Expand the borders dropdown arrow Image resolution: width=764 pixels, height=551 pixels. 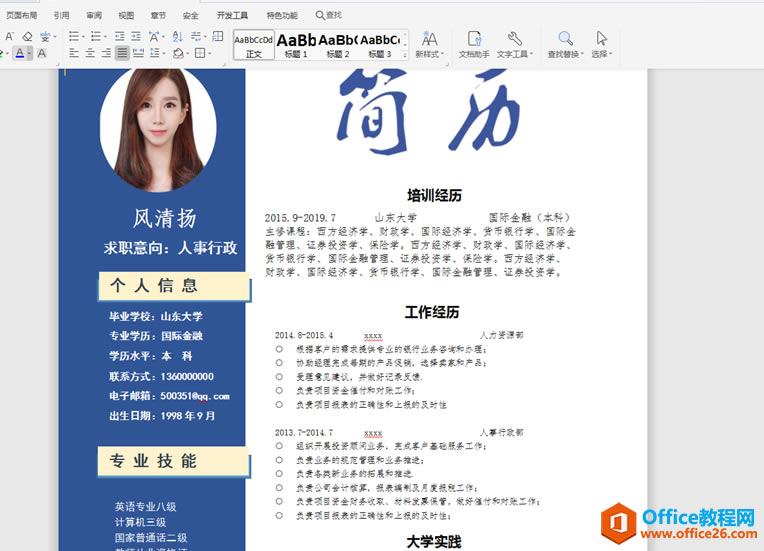pyautogui.click(x=210, y=54)
